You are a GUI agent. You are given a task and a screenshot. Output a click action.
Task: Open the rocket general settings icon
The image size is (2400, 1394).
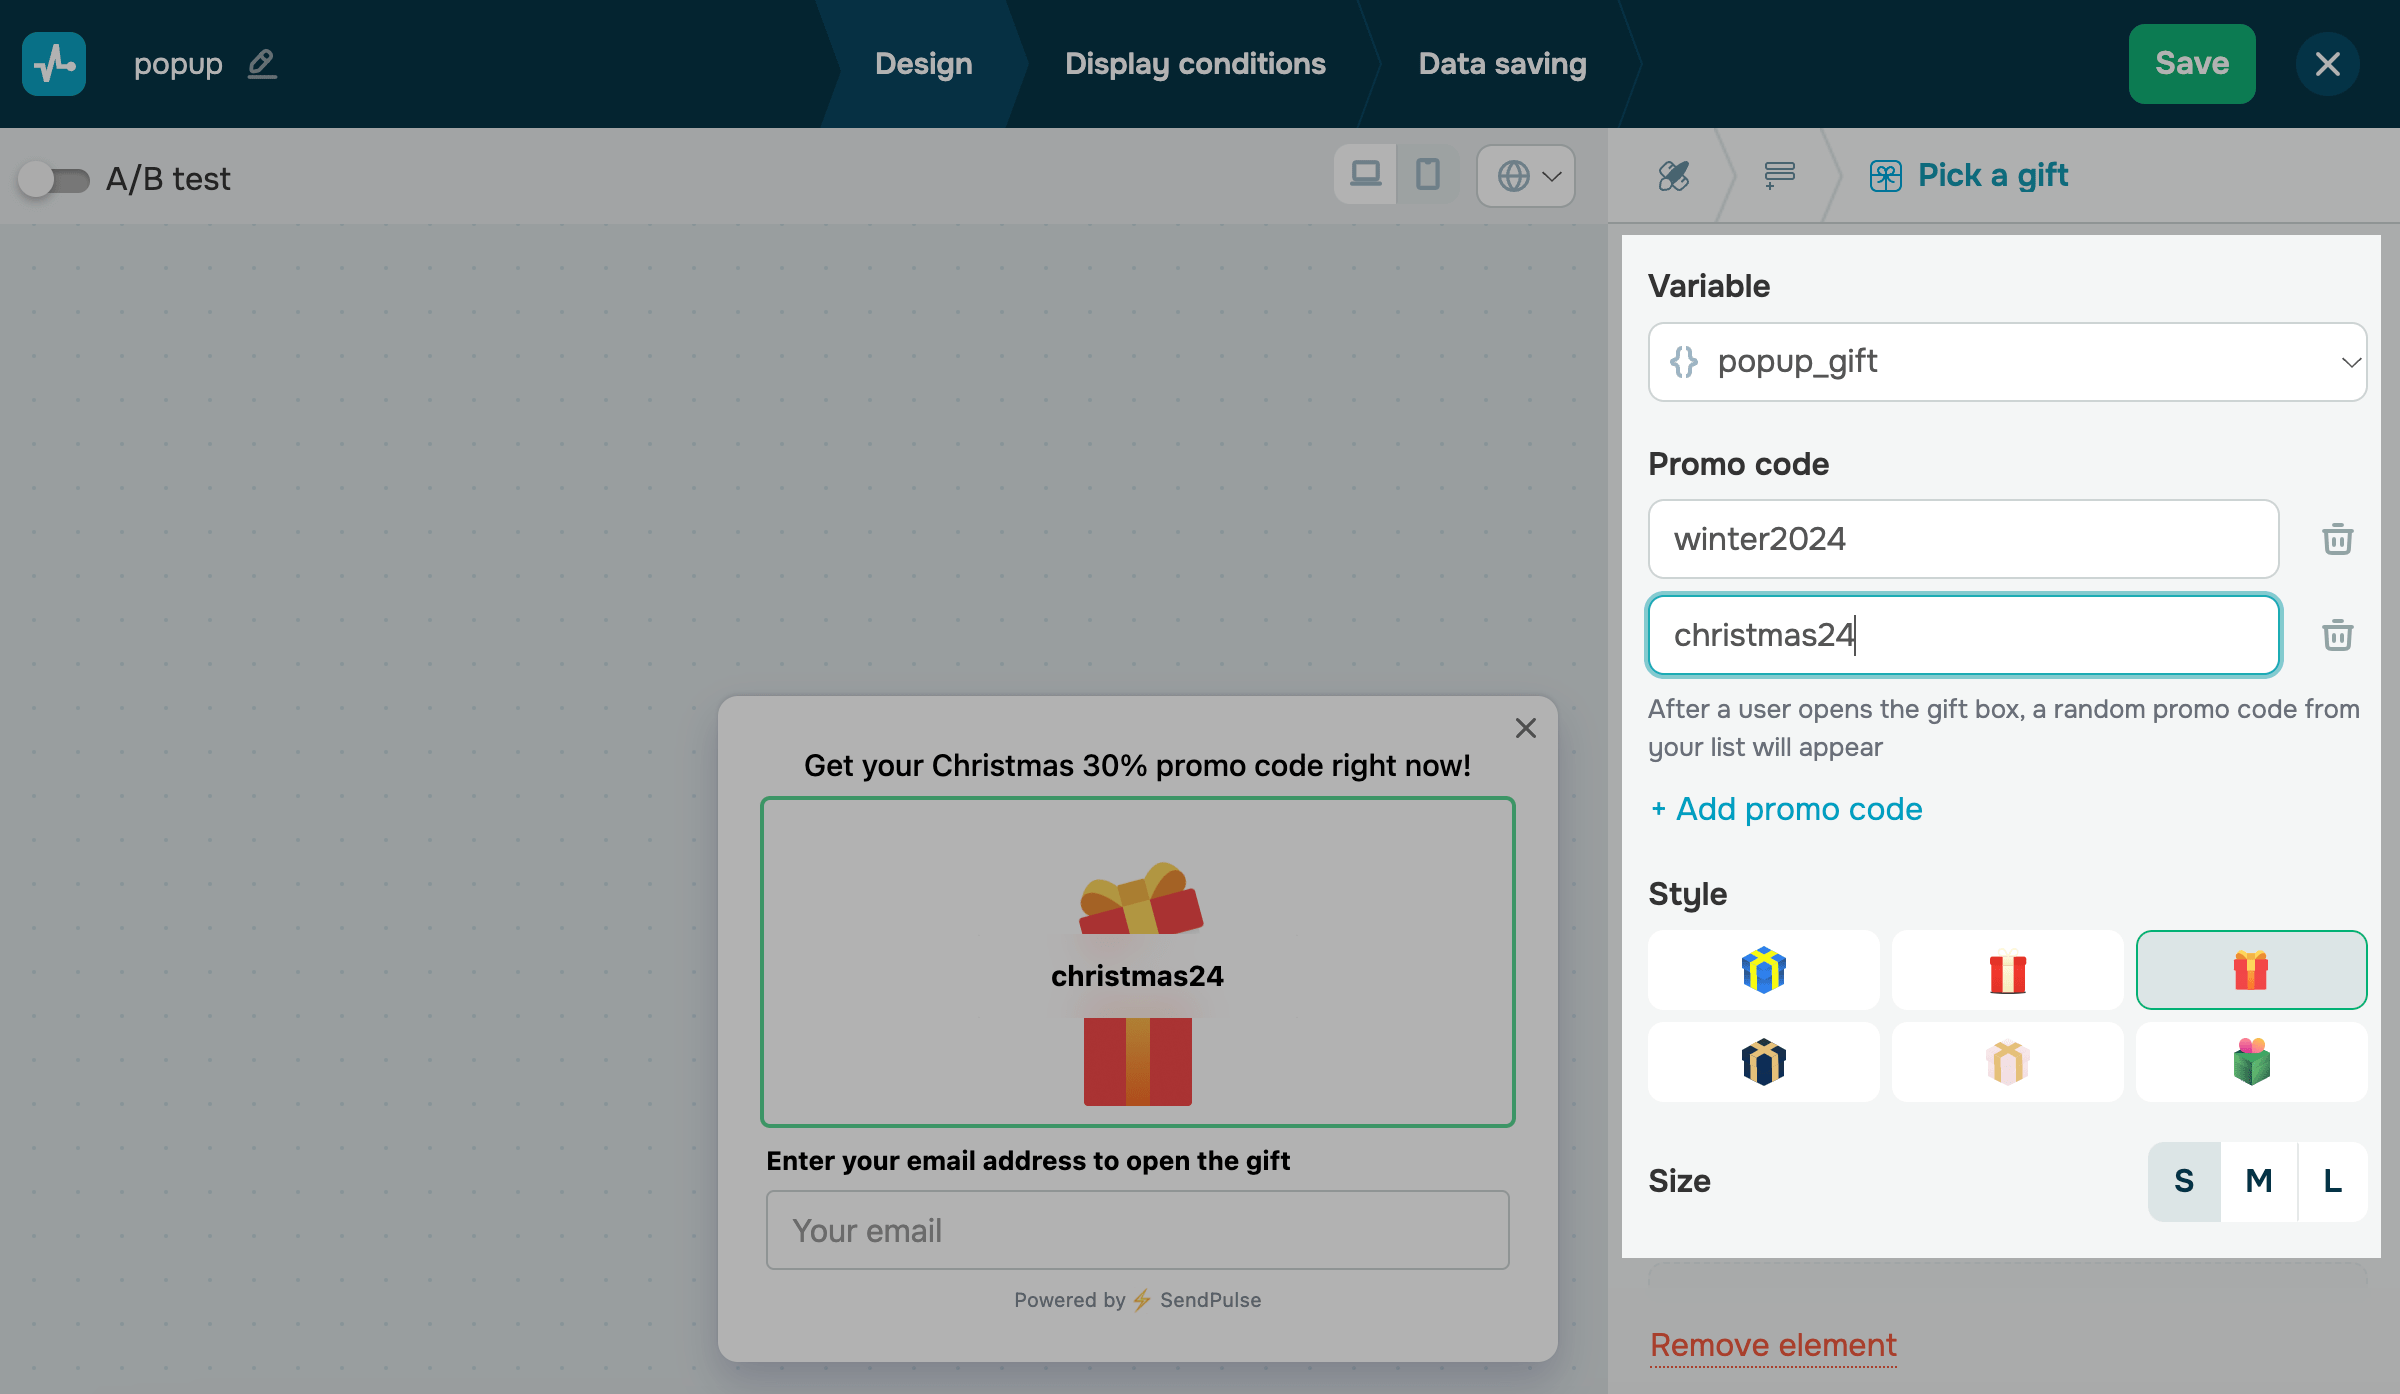click(1674, 176)
